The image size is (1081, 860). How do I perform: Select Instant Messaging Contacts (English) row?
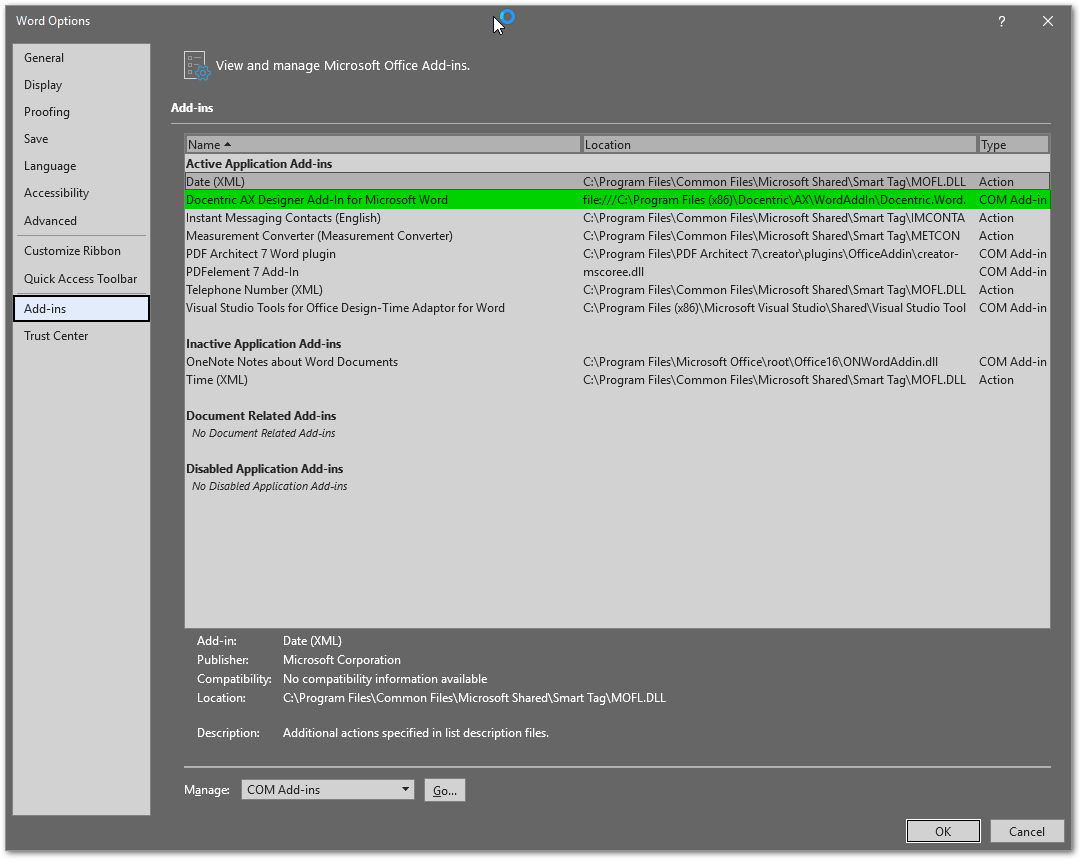(x=617, y=218)
